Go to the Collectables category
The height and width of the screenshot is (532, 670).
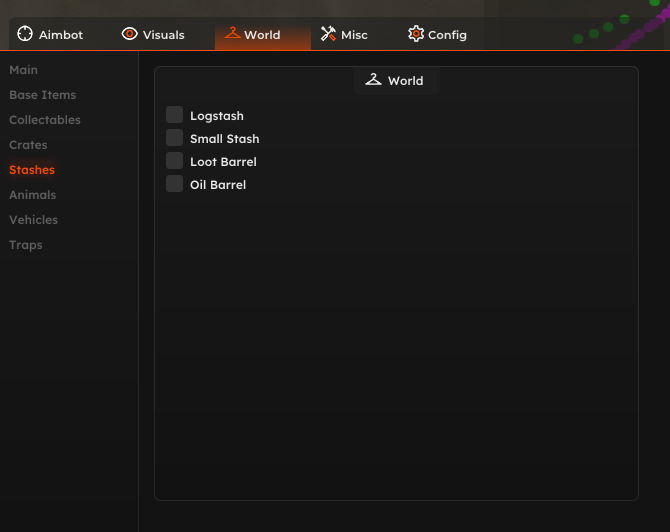pos(45,120)
